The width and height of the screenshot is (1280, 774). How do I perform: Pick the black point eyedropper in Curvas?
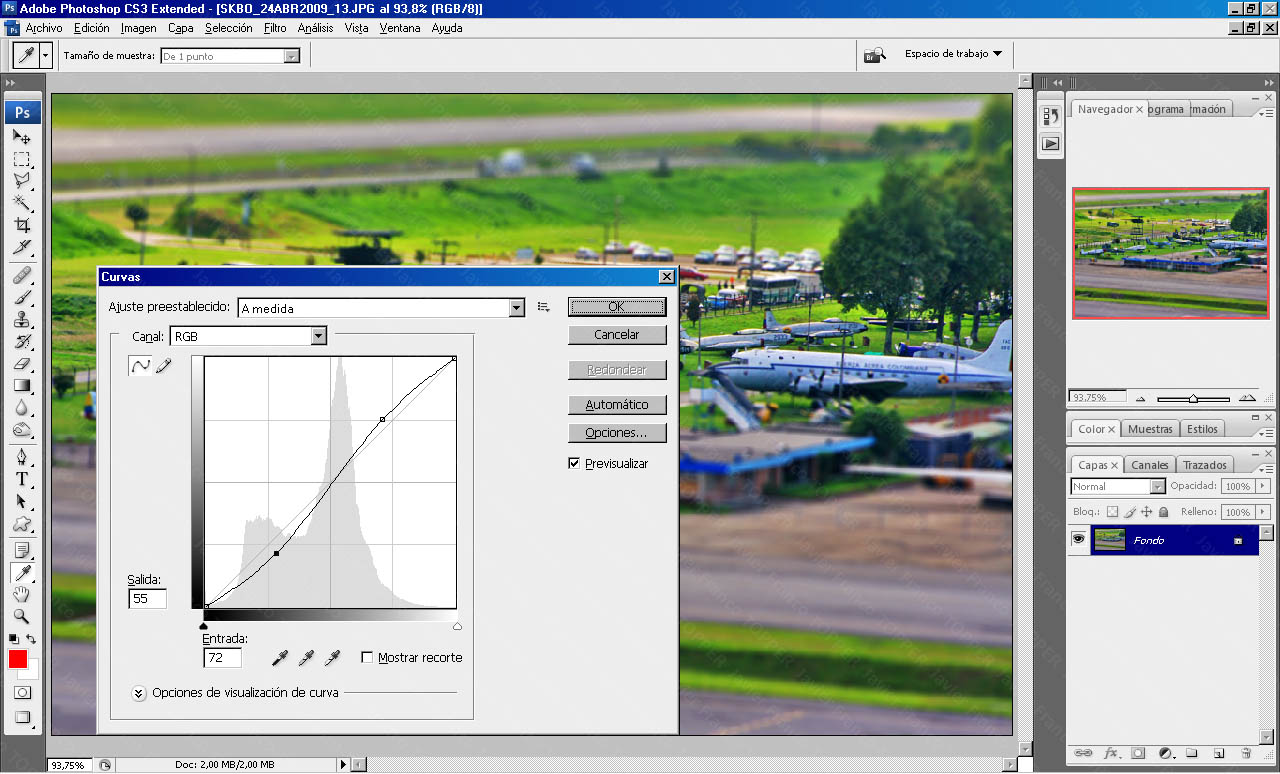pos(281,657)
